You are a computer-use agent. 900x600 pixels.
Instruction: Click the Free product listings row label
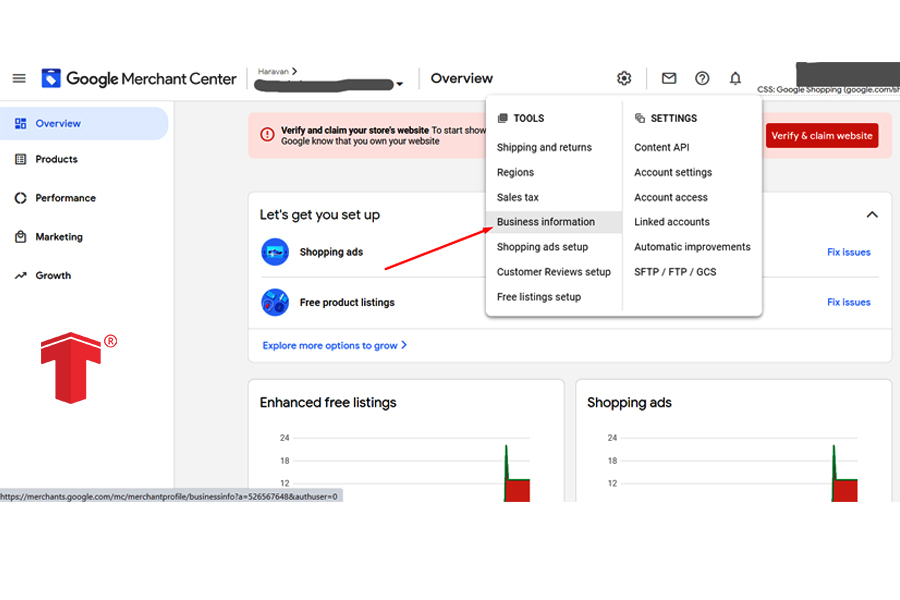[347, 302]
